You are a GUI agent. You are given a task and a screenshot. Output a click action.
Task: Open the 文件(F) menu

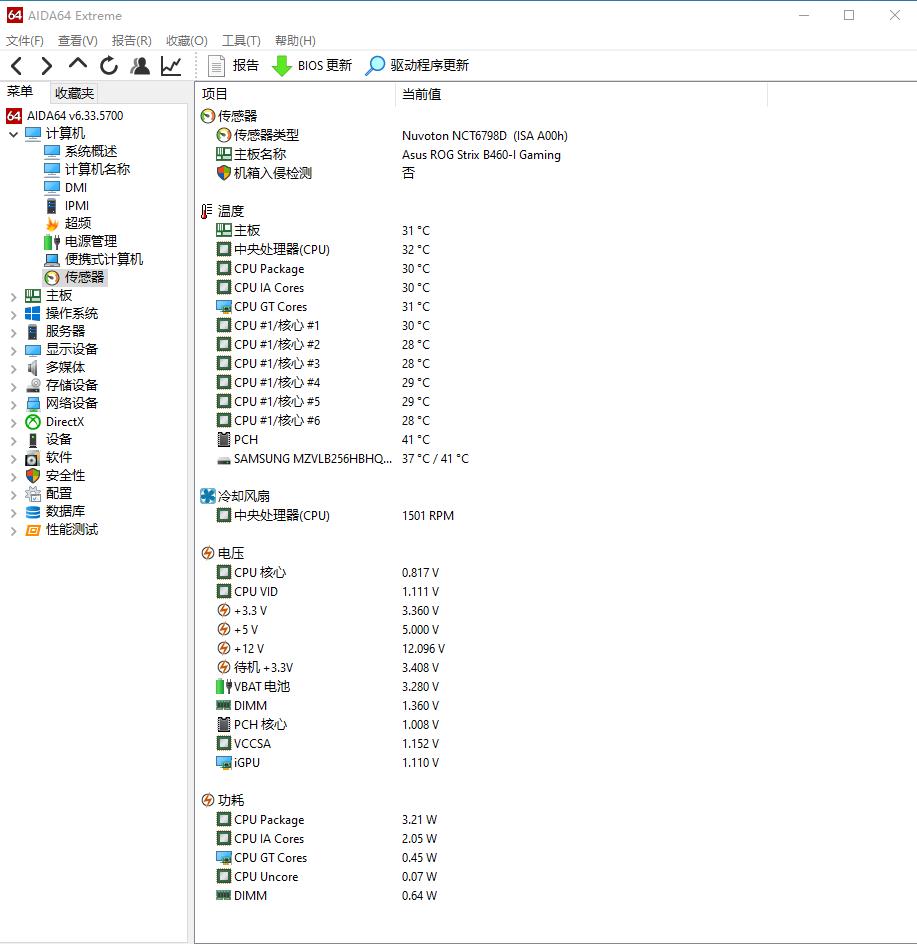[25, 40]
